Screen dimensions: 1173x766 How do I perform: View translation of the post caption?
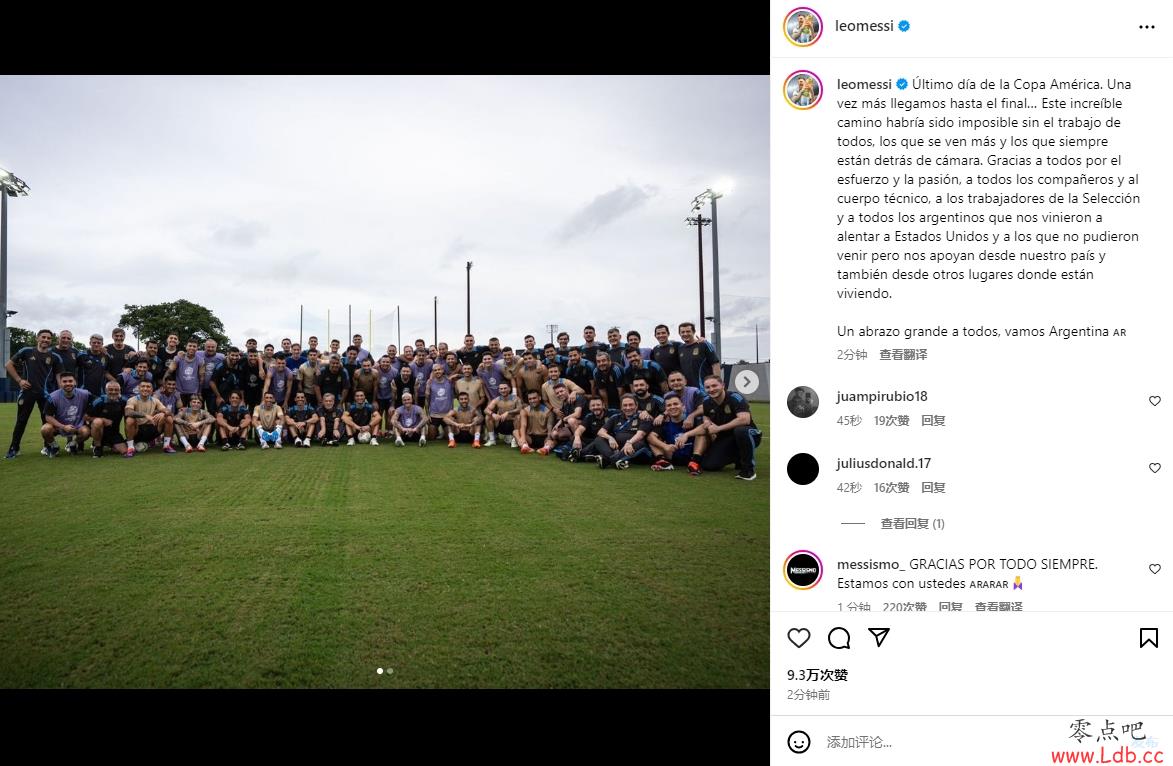coord(903,355)
